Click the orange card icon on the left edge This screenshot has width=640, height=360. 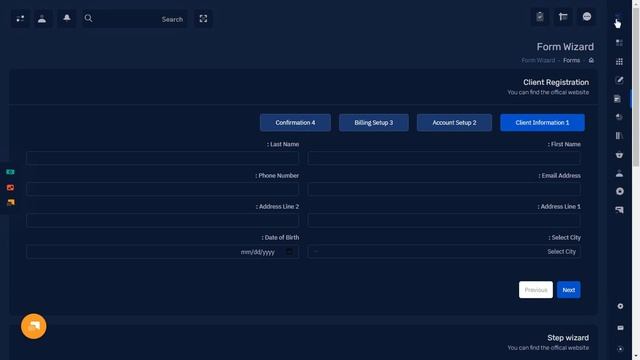10,202
